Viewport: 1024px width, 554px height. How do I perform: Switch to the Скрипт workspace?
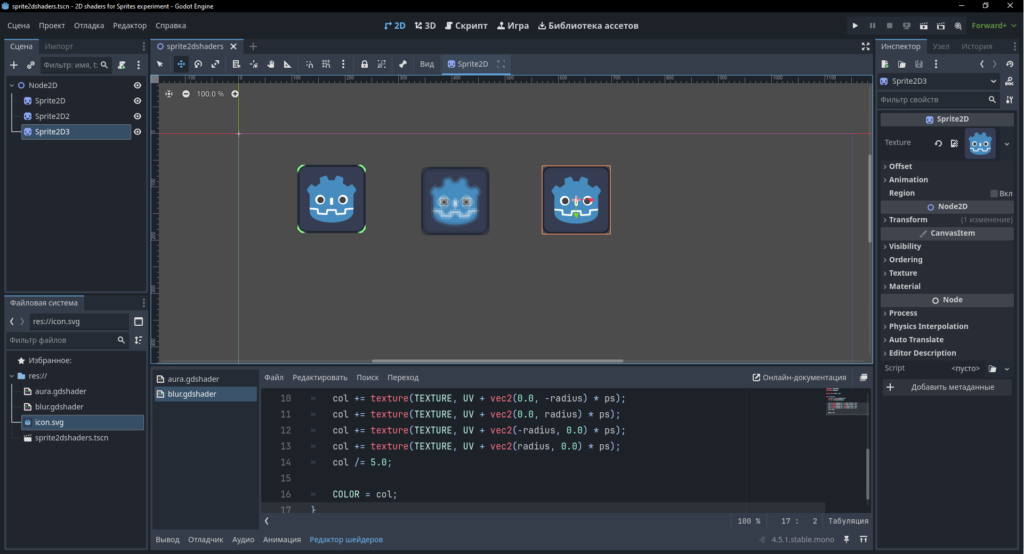[x=466, y=26]
